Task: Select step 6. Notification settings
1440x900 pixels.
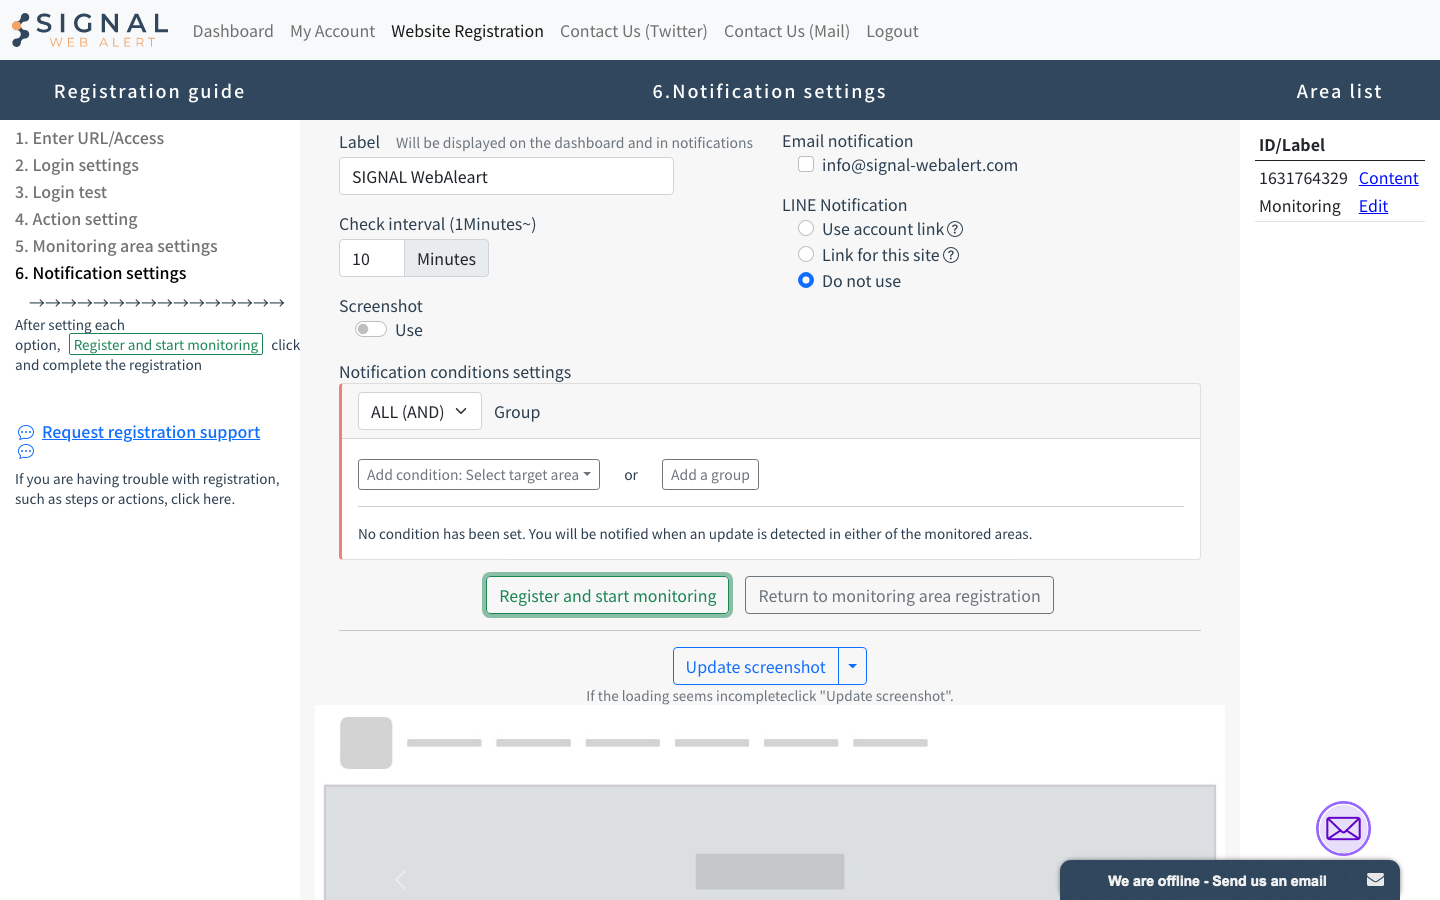Action: (101, 273)
